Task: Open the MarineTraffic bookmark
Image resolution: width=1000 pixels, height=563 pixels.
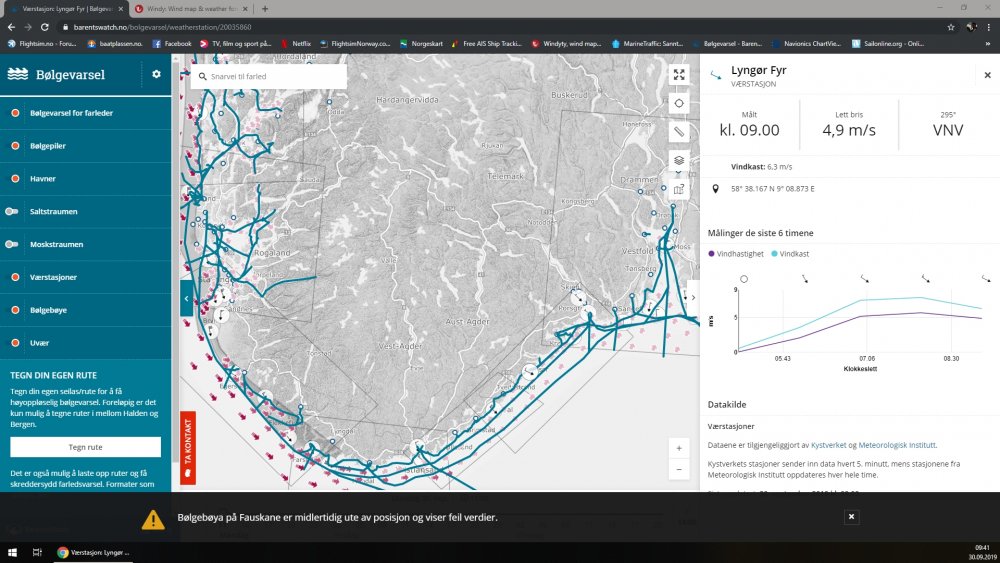Action: click(647, 43)
